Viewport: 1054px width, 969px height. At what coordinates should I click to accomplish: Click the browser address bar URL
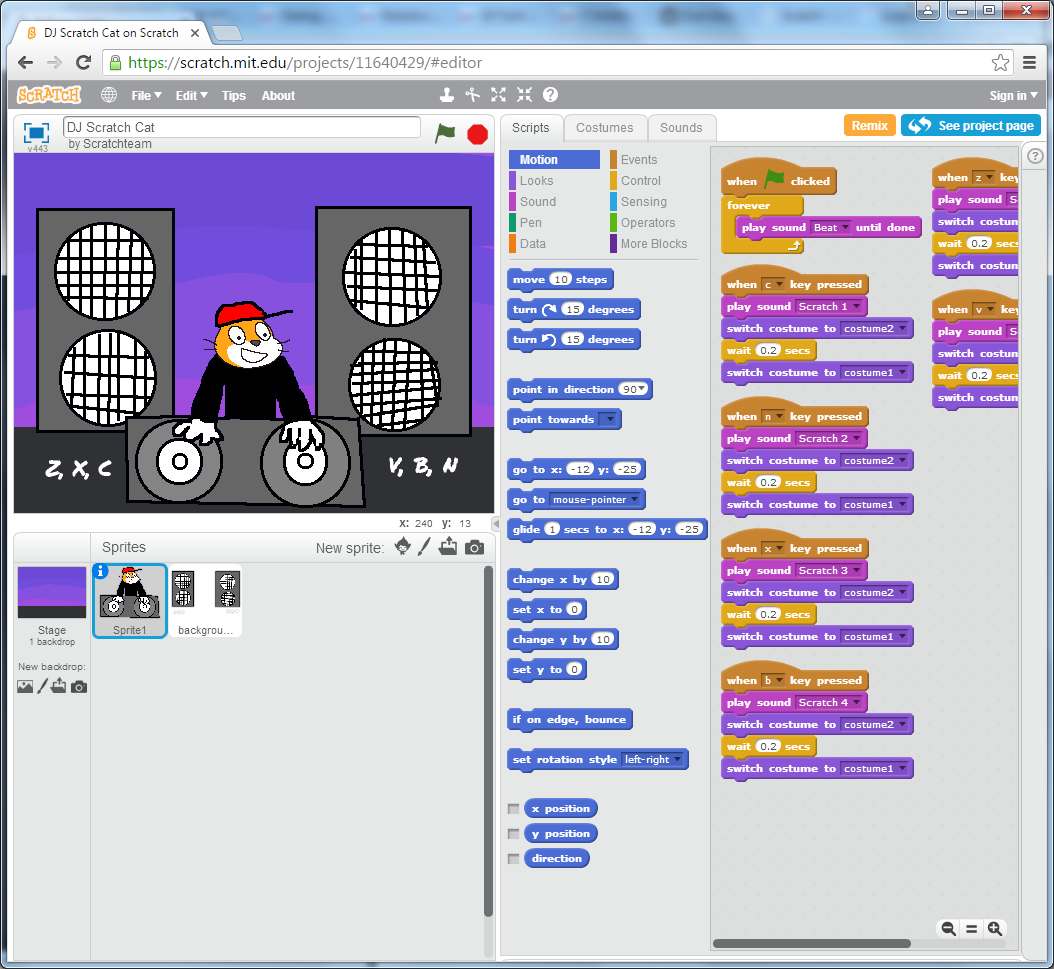click(305, 62)
